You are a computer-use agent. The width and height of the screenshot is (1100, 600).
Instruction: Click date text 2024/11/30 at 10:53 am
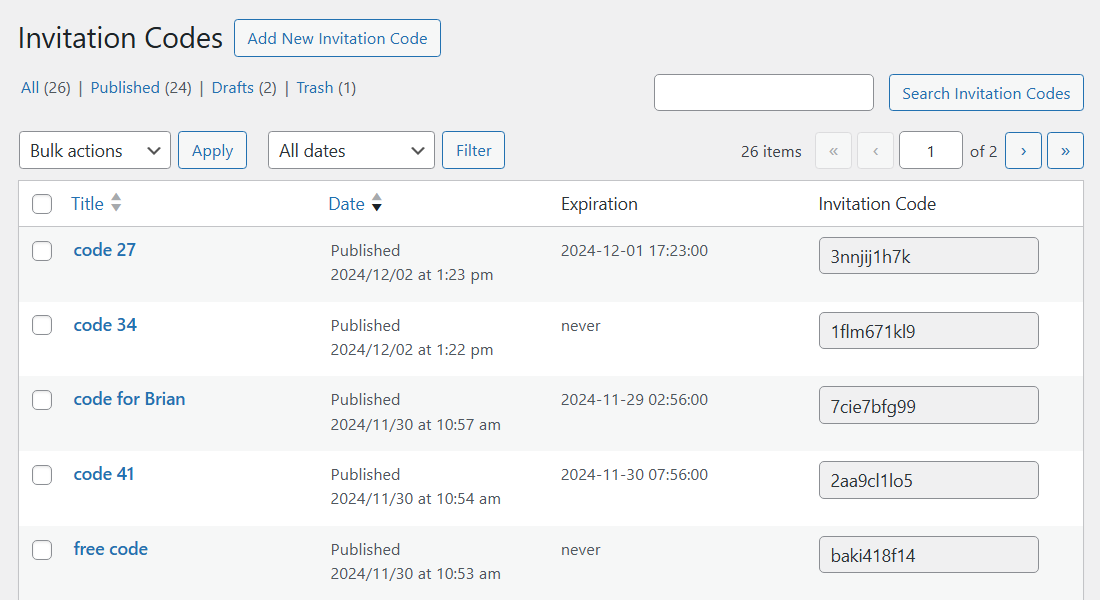coord(415,574)
